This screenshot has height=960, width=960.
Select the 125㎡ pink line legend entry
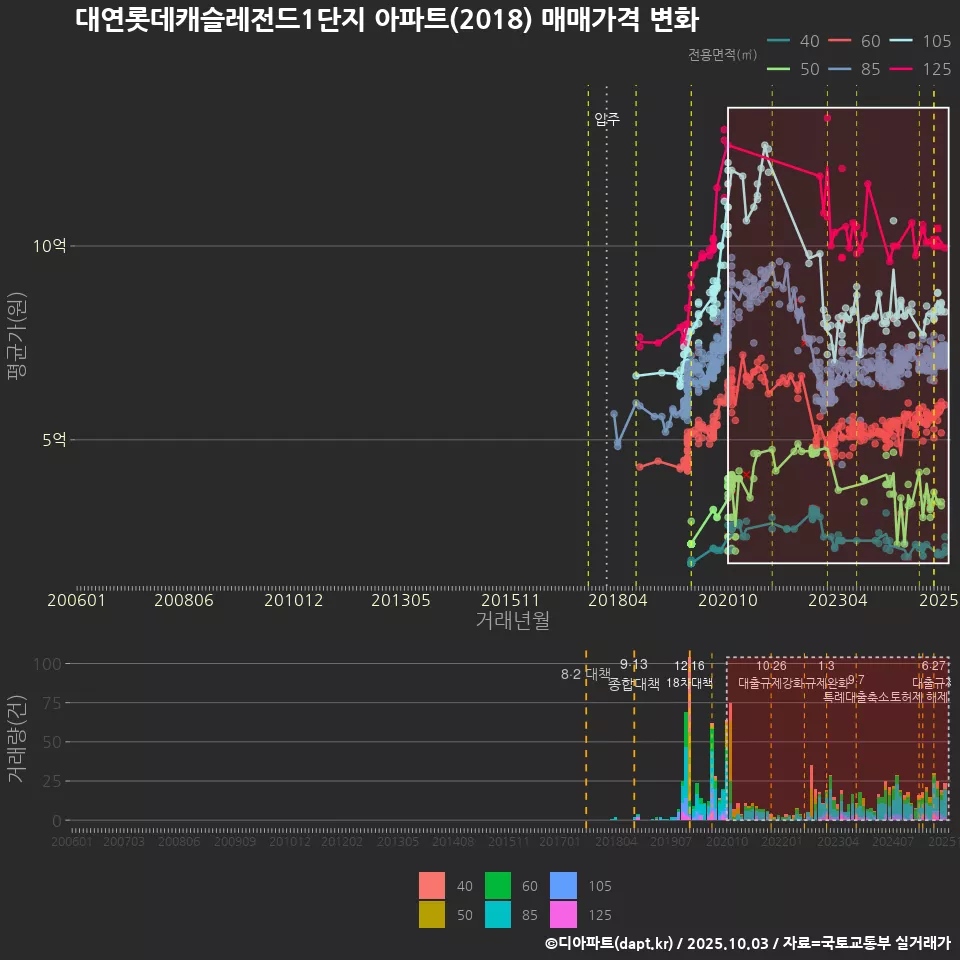pyautogui.click(x=903, y=69)
